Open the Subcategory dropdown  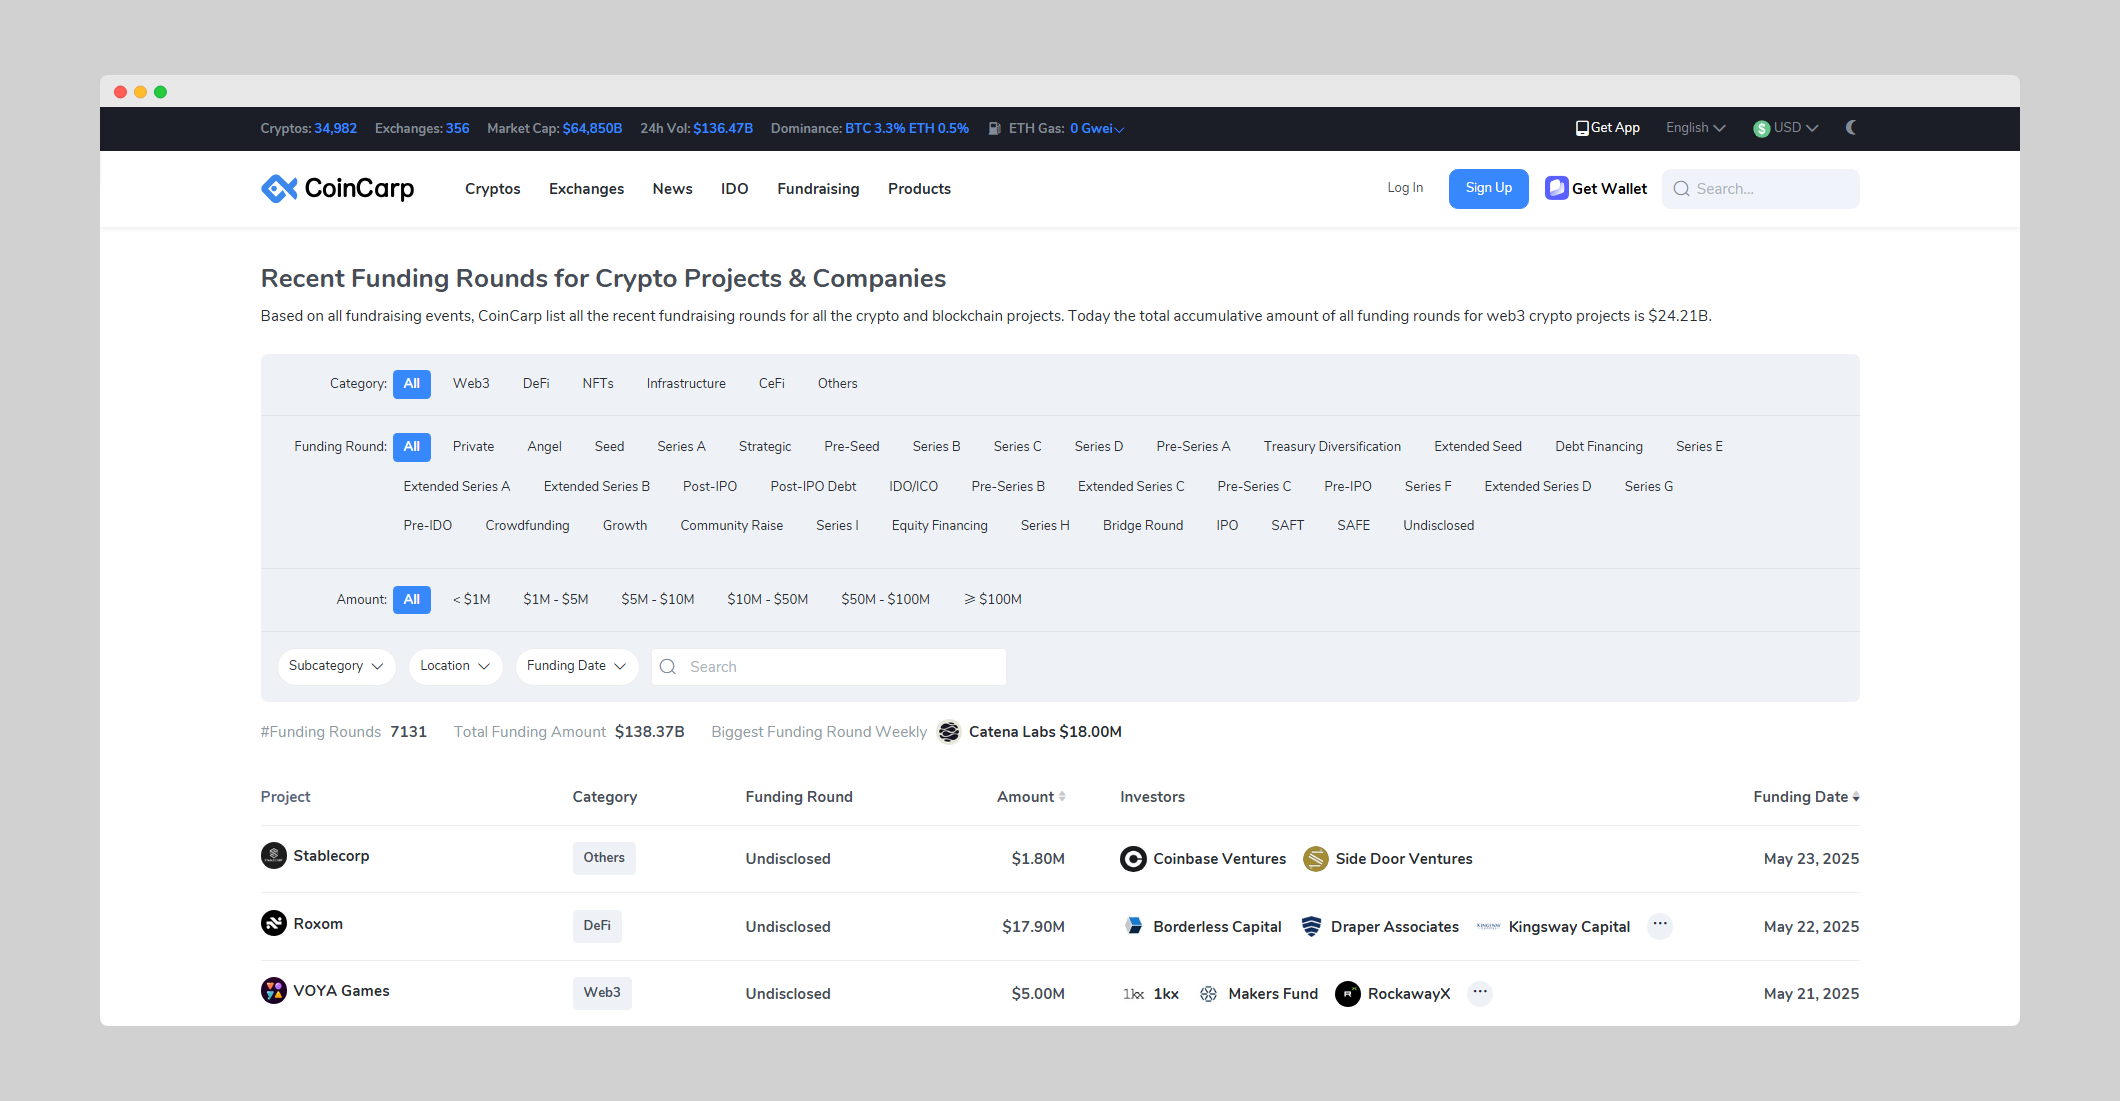[x=336, y=667]
